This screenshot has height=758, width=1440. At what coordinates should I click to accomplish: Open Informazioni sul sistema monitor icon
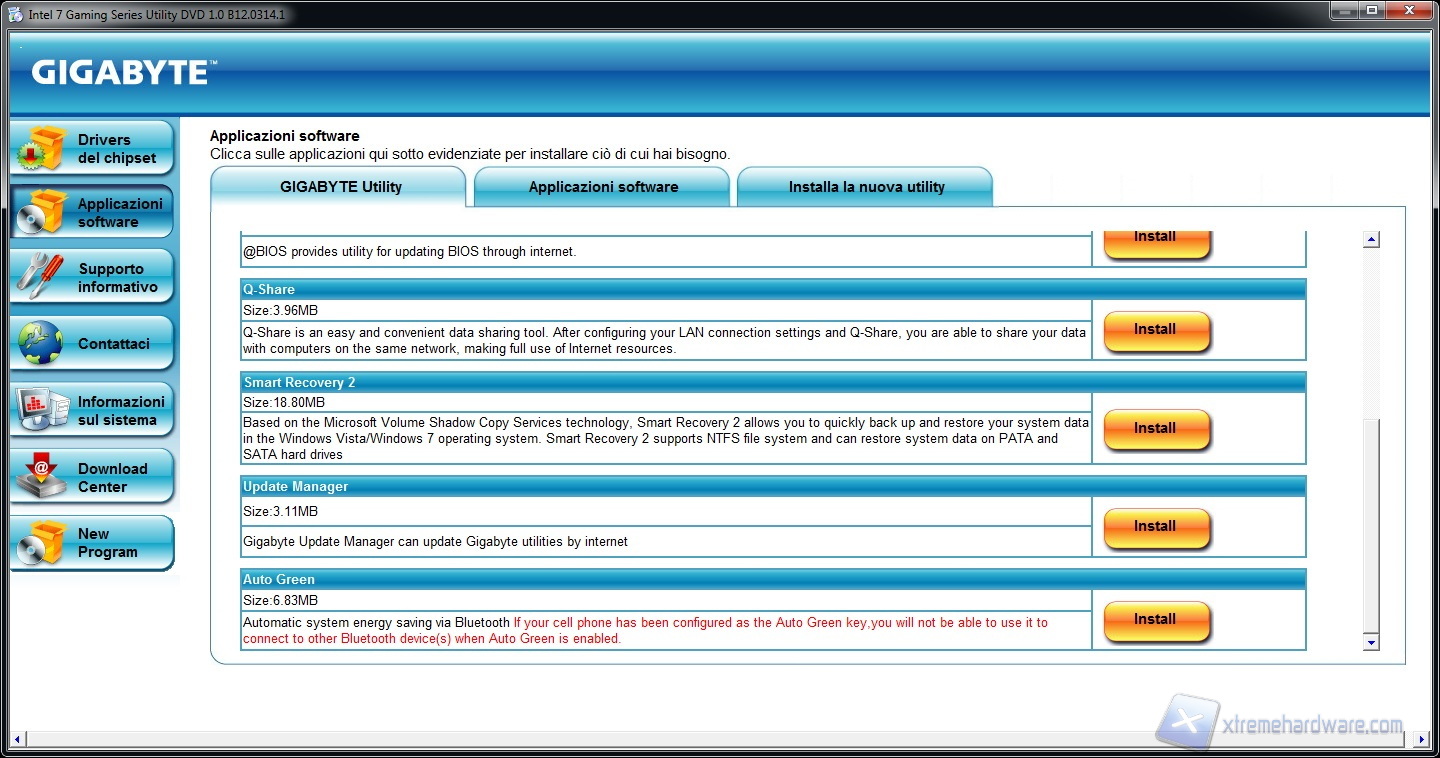tap(42, 410)
